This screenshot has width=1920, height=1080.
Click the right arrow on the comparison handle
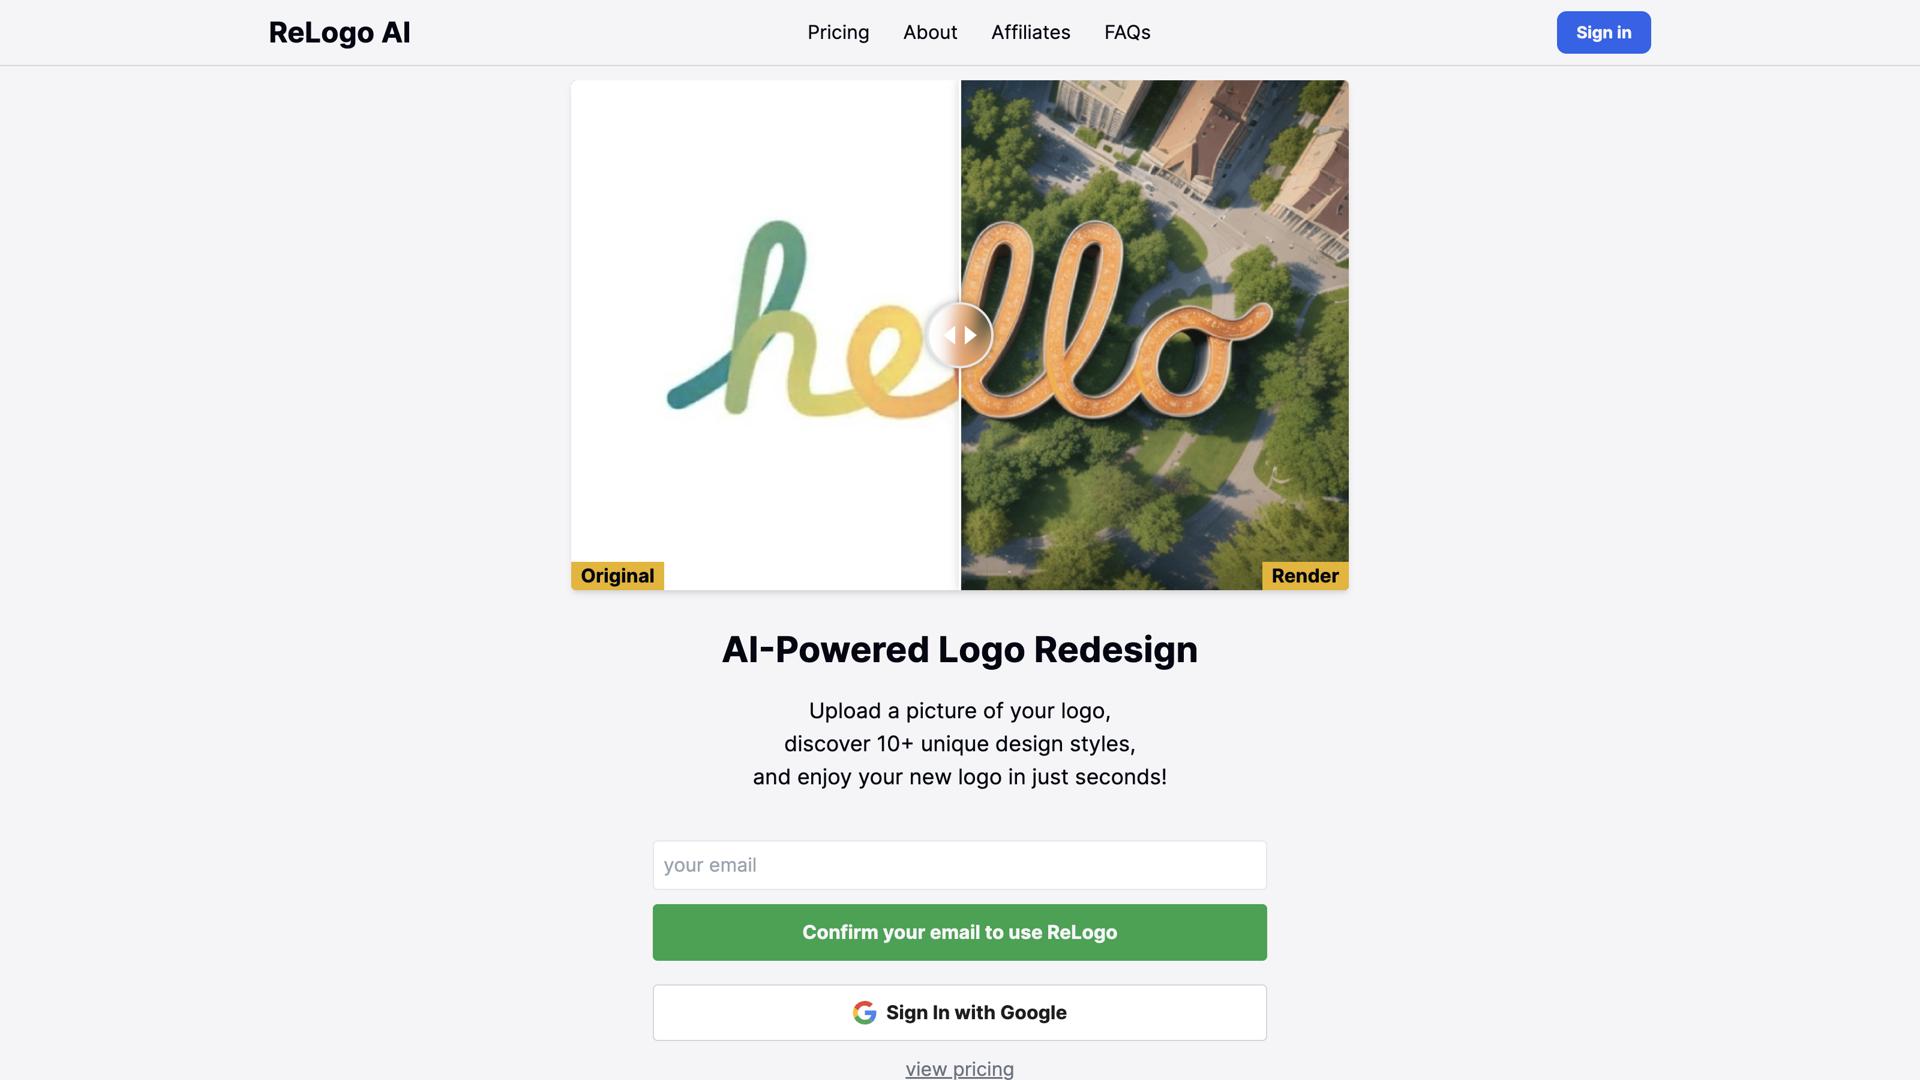970,335
